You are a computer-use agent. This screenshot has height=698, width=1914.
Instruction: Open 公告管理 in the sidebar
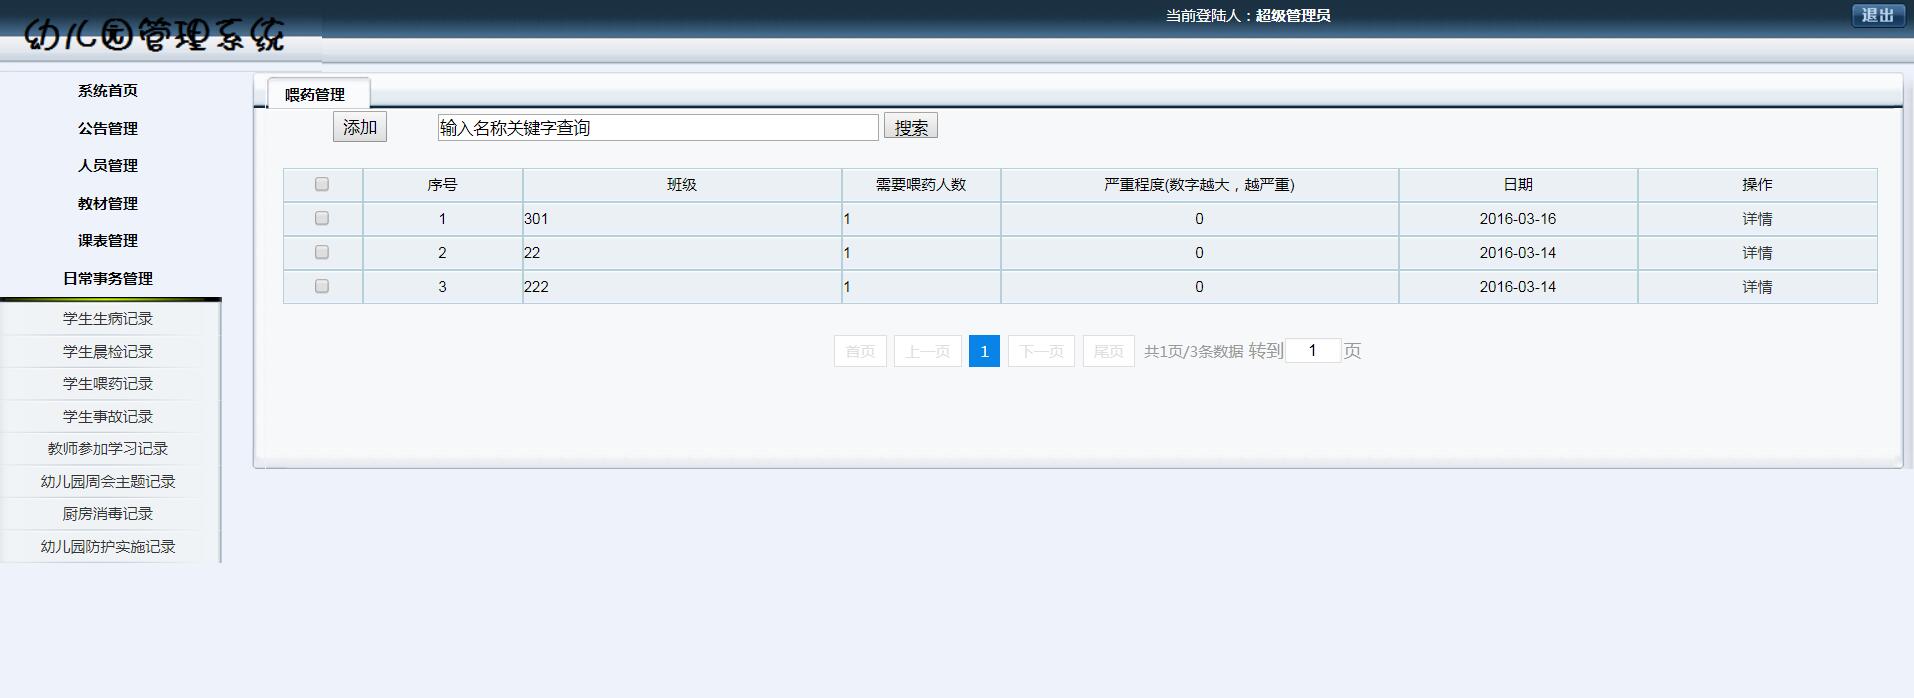pos(108,128)
